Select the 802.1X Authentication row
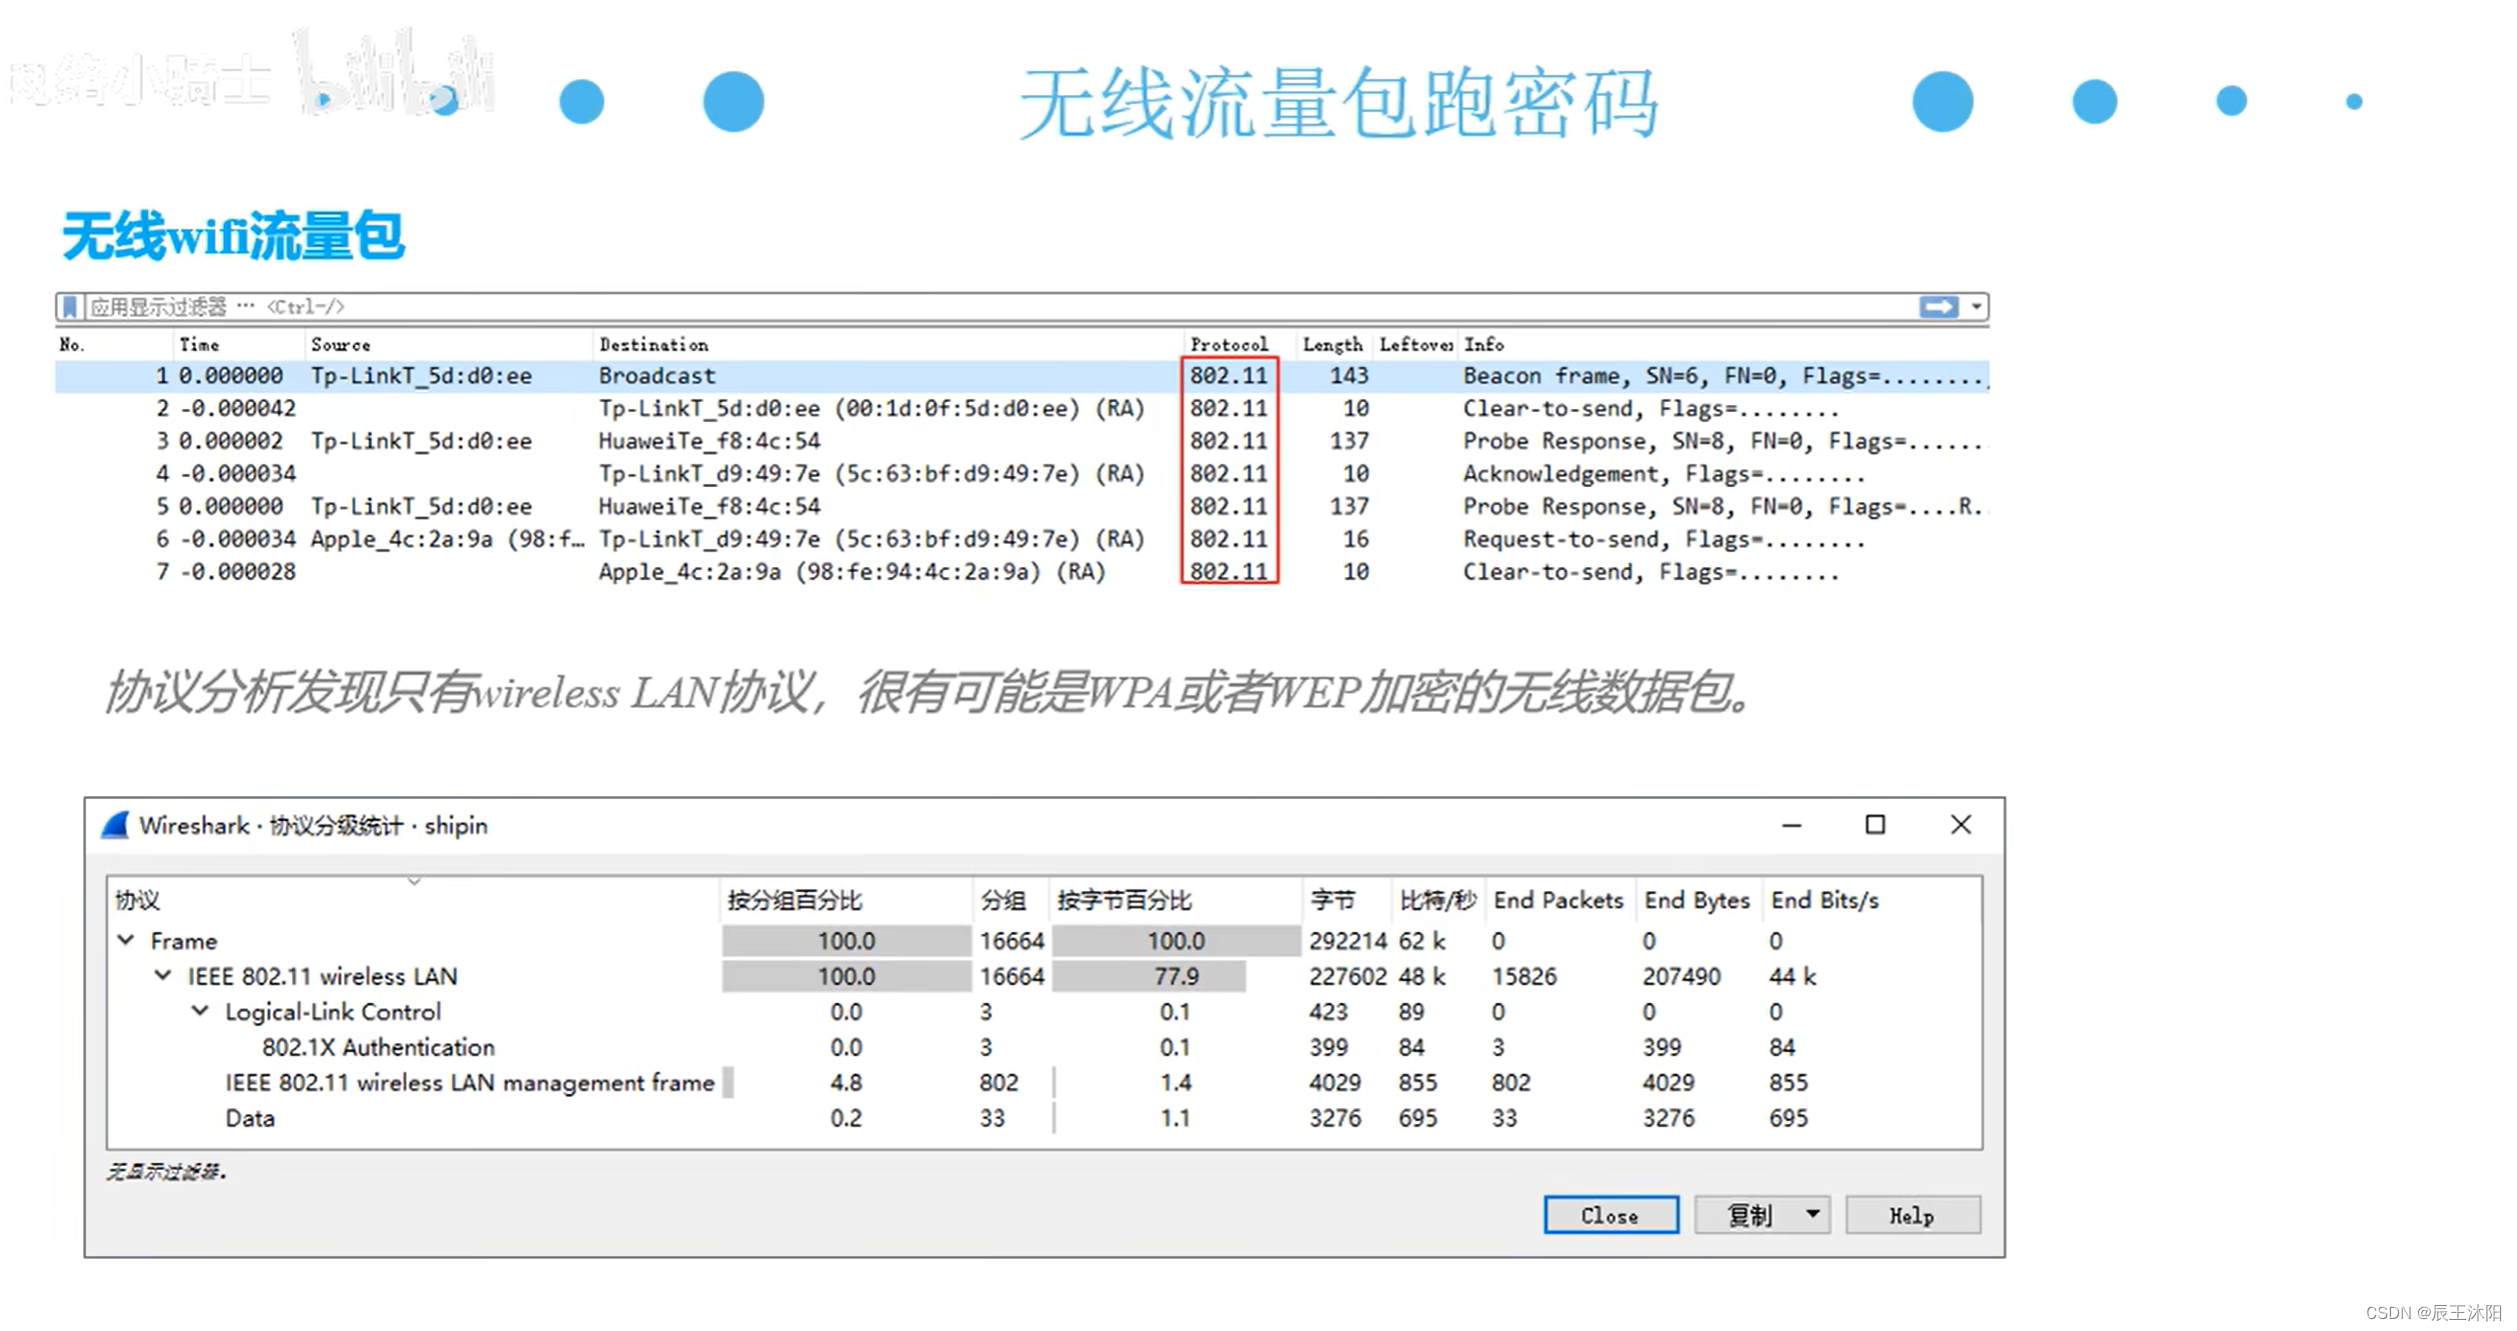This screenshot has width=2517, height=1331. coord(1044,1048)
